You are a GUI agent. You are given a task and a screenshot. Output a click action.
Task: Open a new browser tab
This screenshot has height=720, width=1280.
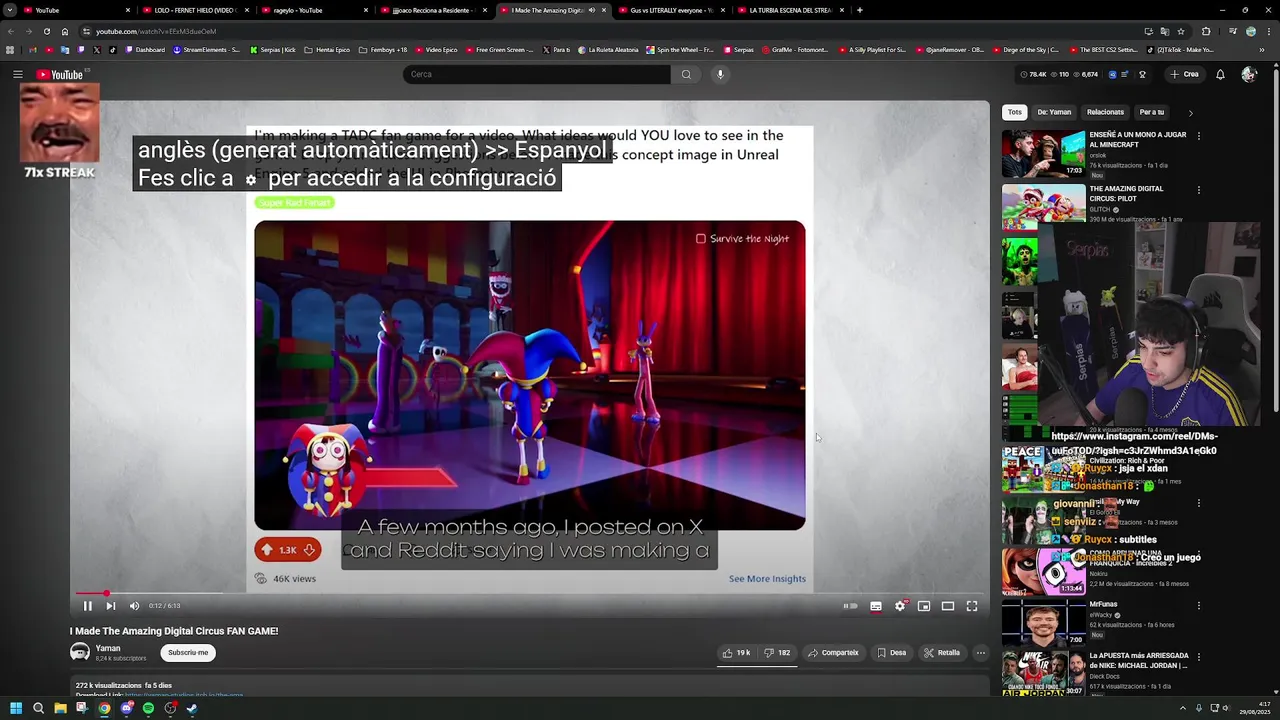click(859, 10)
